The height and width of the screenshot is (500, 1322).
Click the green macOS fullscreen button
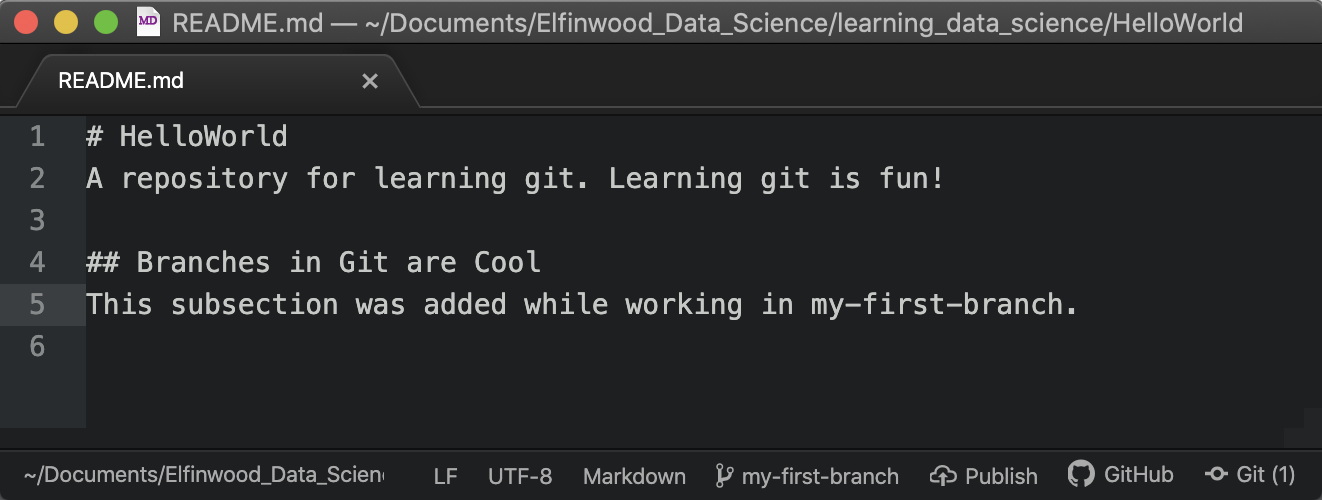tap(105, 22)
